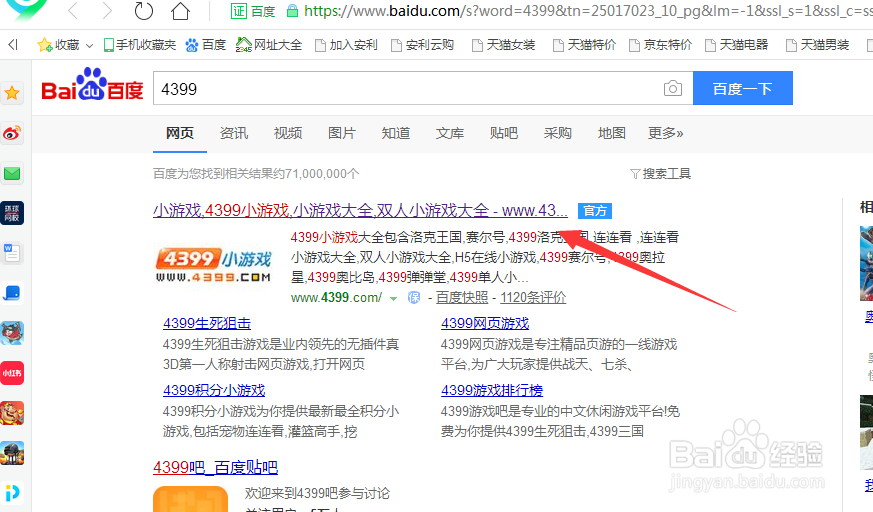Screen dimensions: 873x512
Task: Open the red 小红书 sidebar icon
Action: 12,373
